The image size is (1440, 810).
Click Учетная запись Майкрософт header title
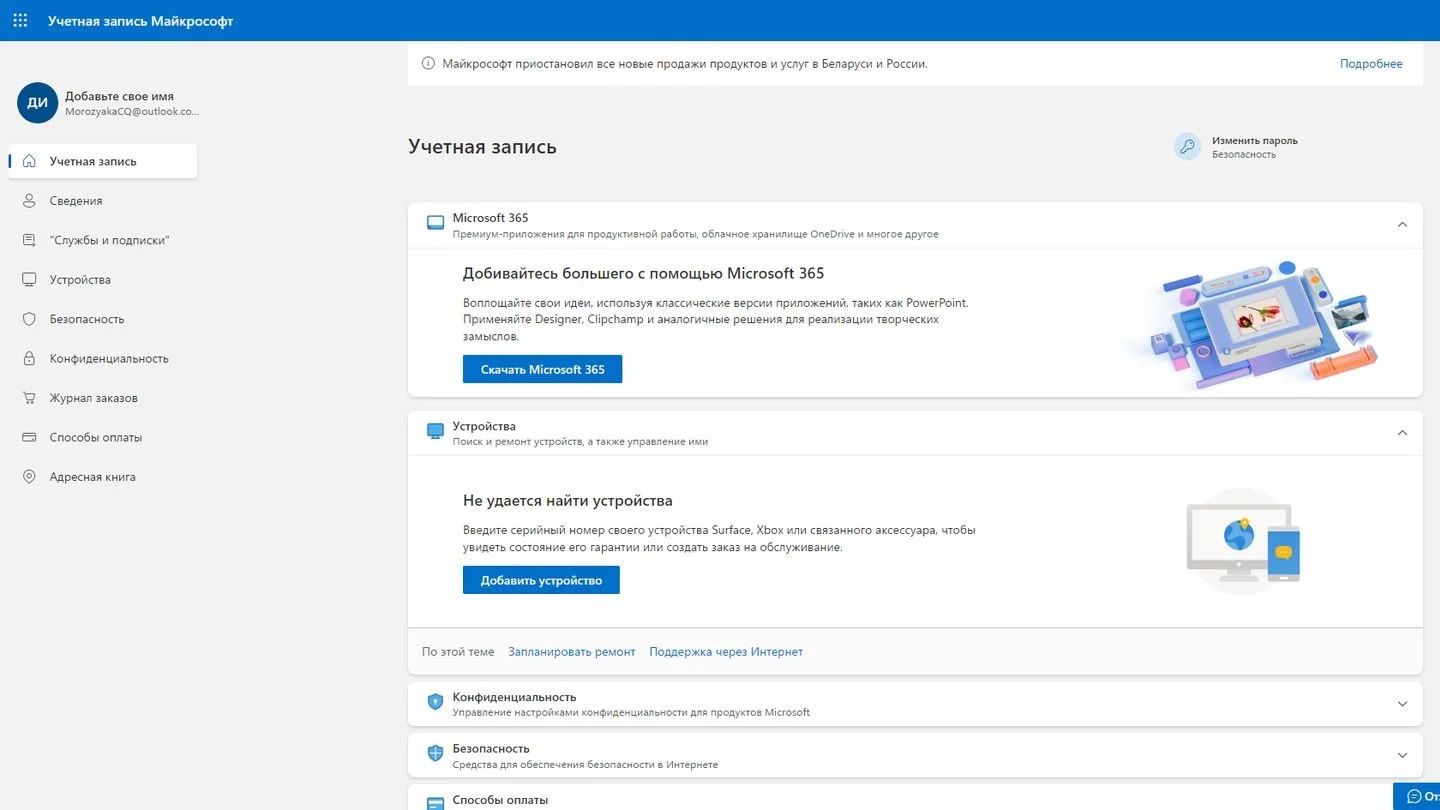(x=140, y=21)
